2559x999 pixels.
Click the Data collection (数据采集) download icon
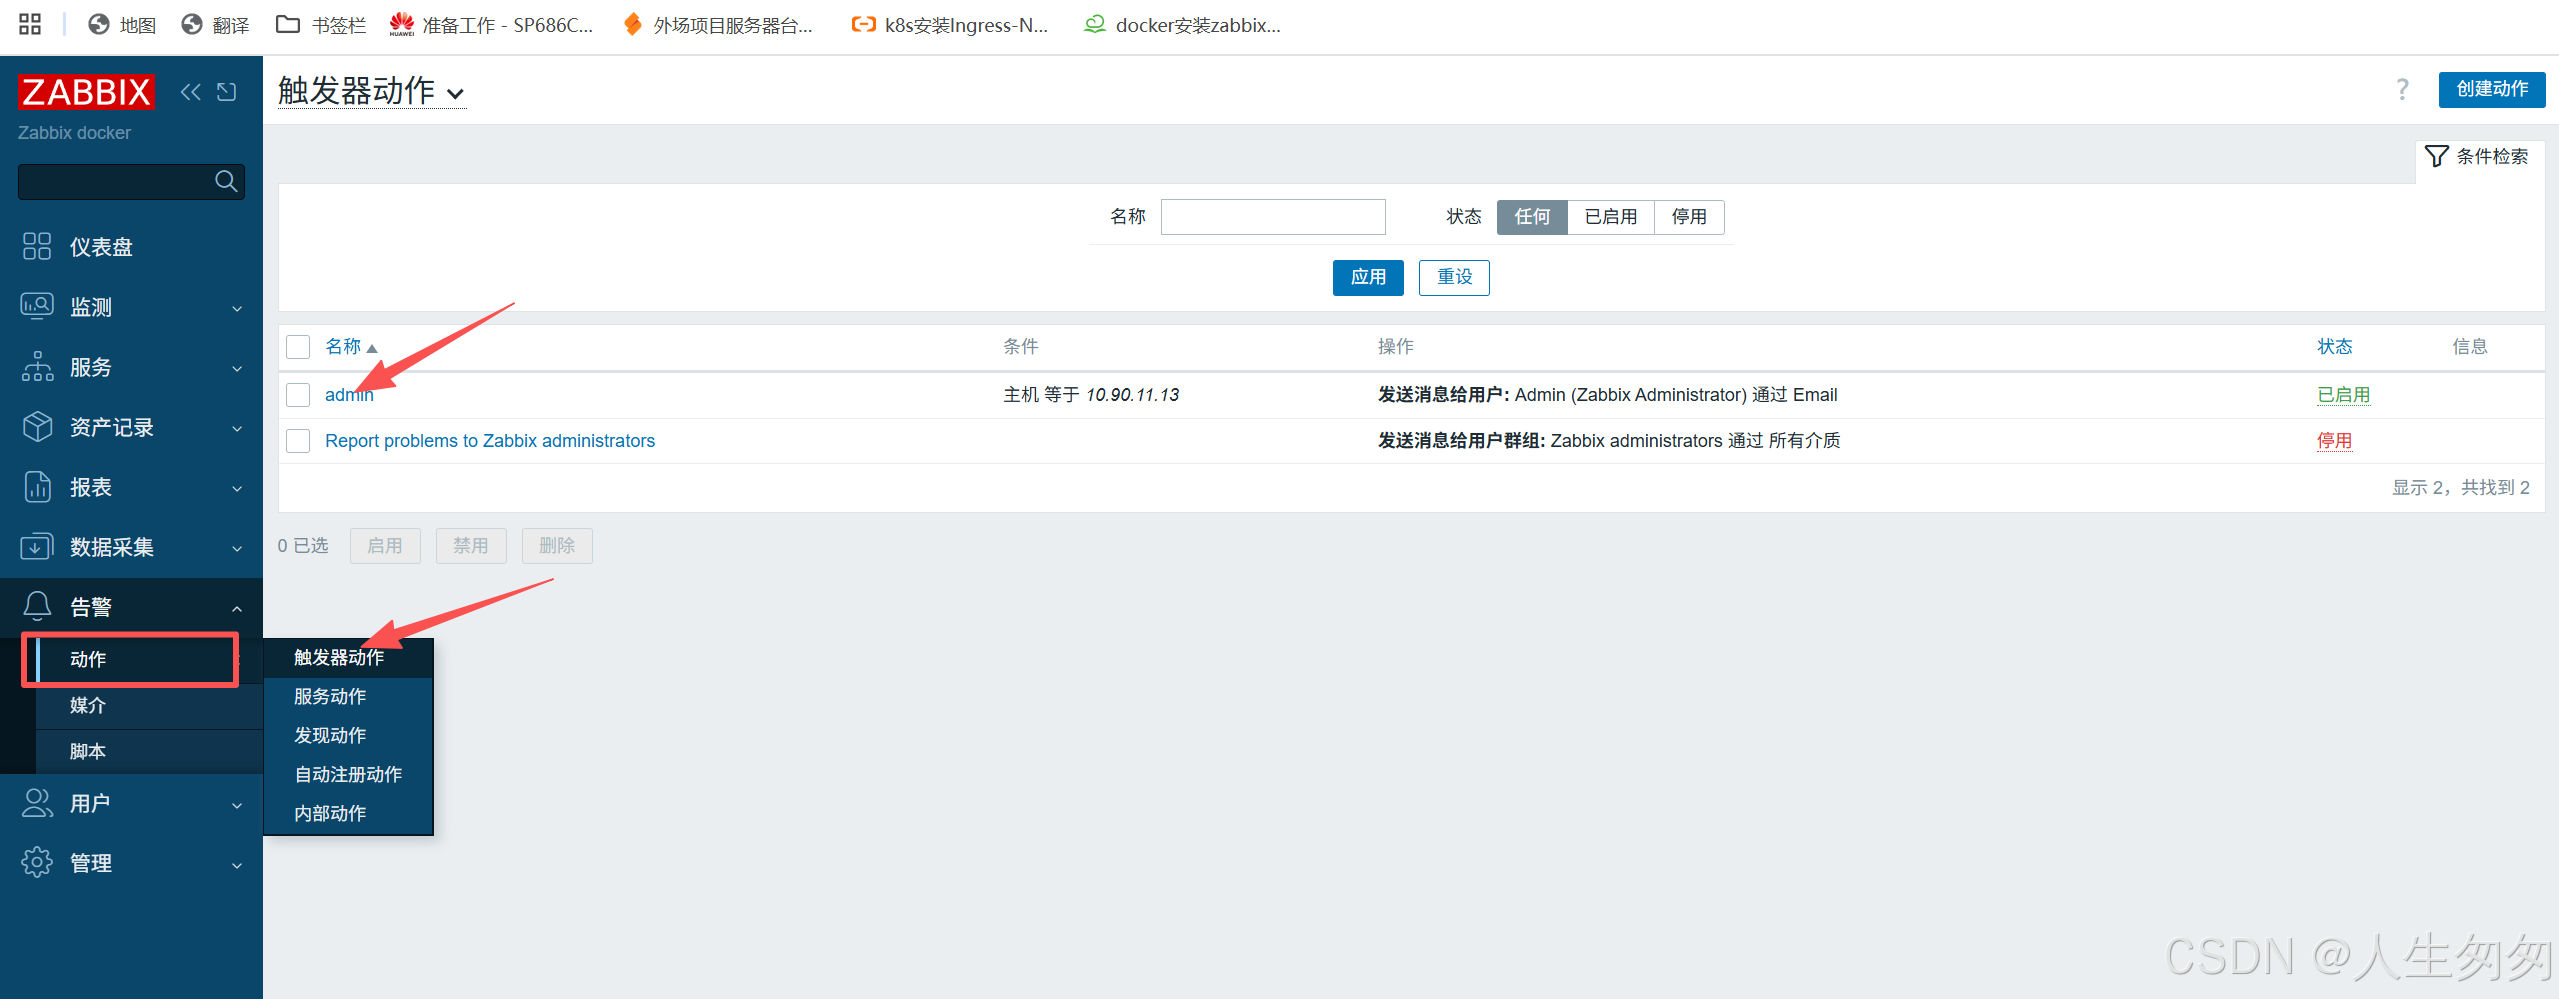[37, 546]
